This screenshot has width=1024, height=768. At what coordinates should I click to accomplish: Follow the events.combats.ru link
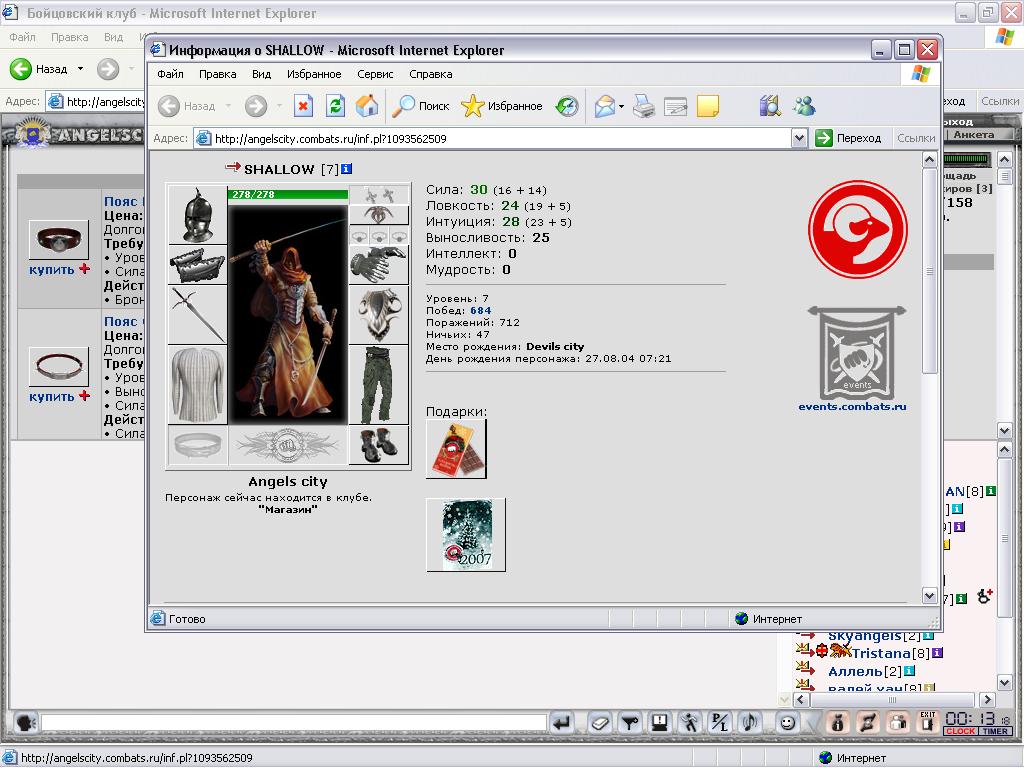point(852,406)
